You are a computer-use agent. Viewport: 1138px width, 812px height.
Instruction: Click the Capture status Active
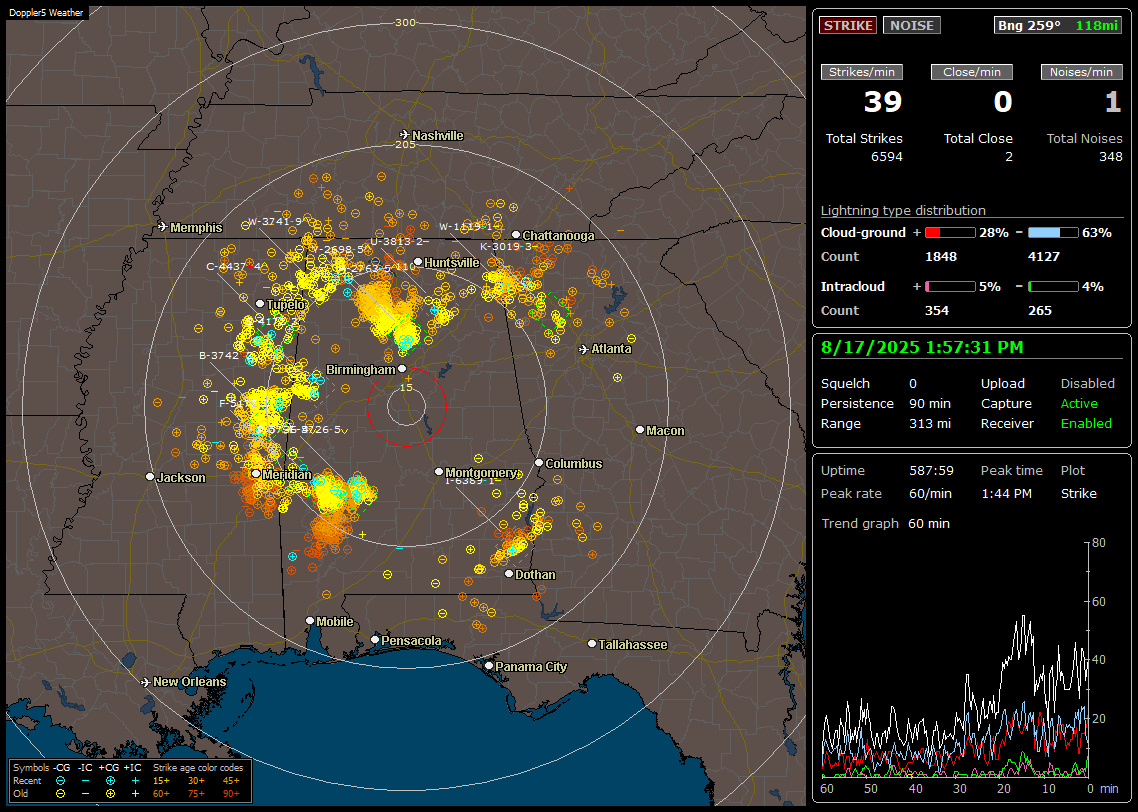[1079, 403]
